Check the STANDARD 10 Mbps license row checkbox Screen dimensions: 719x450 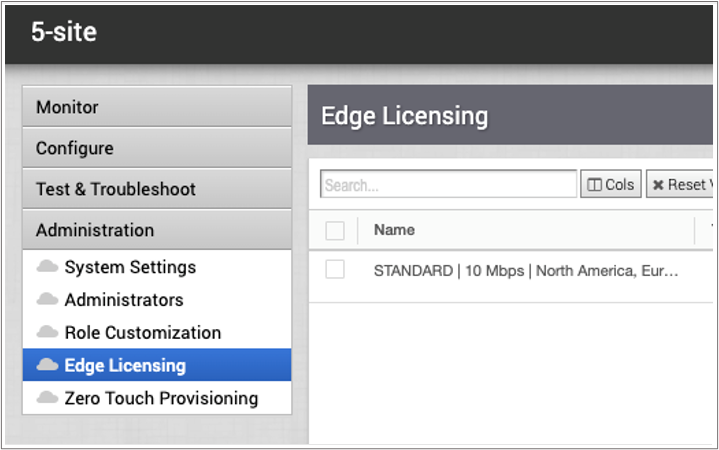tap(335, 270)
